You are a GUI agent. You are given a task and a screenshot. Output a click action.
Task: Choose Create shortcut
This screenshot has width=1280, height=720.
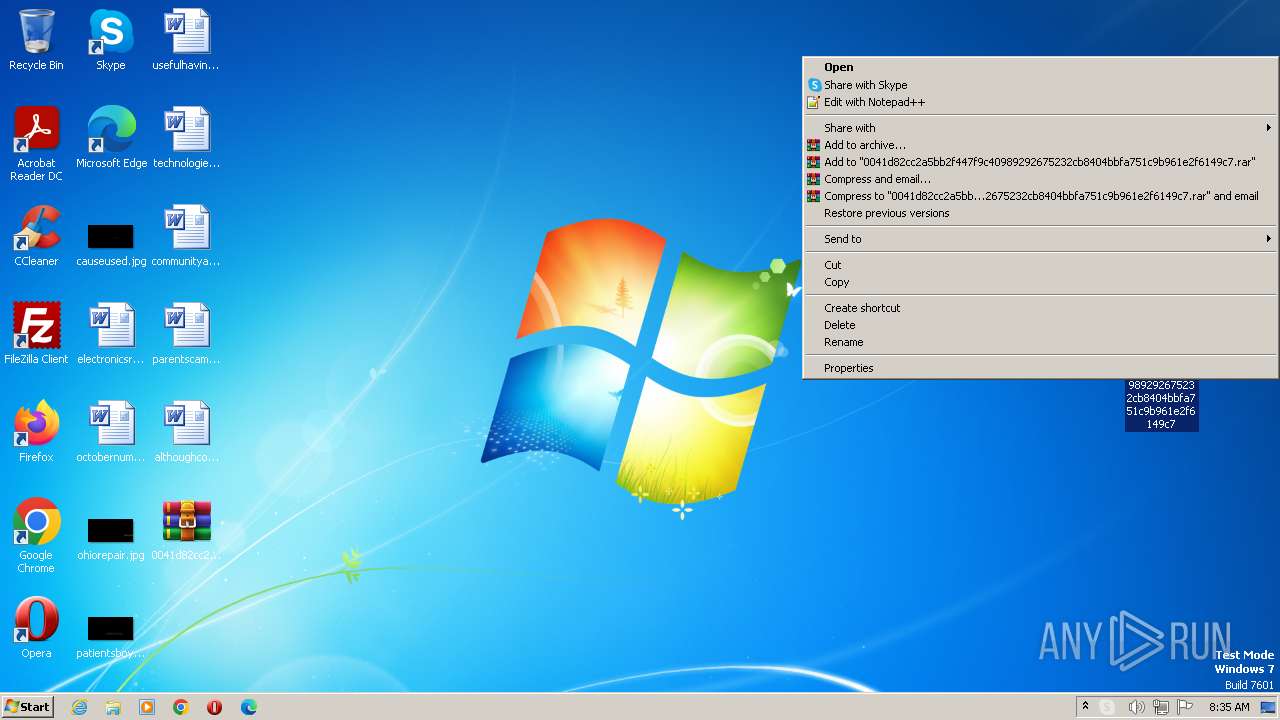pos(1040,308)
